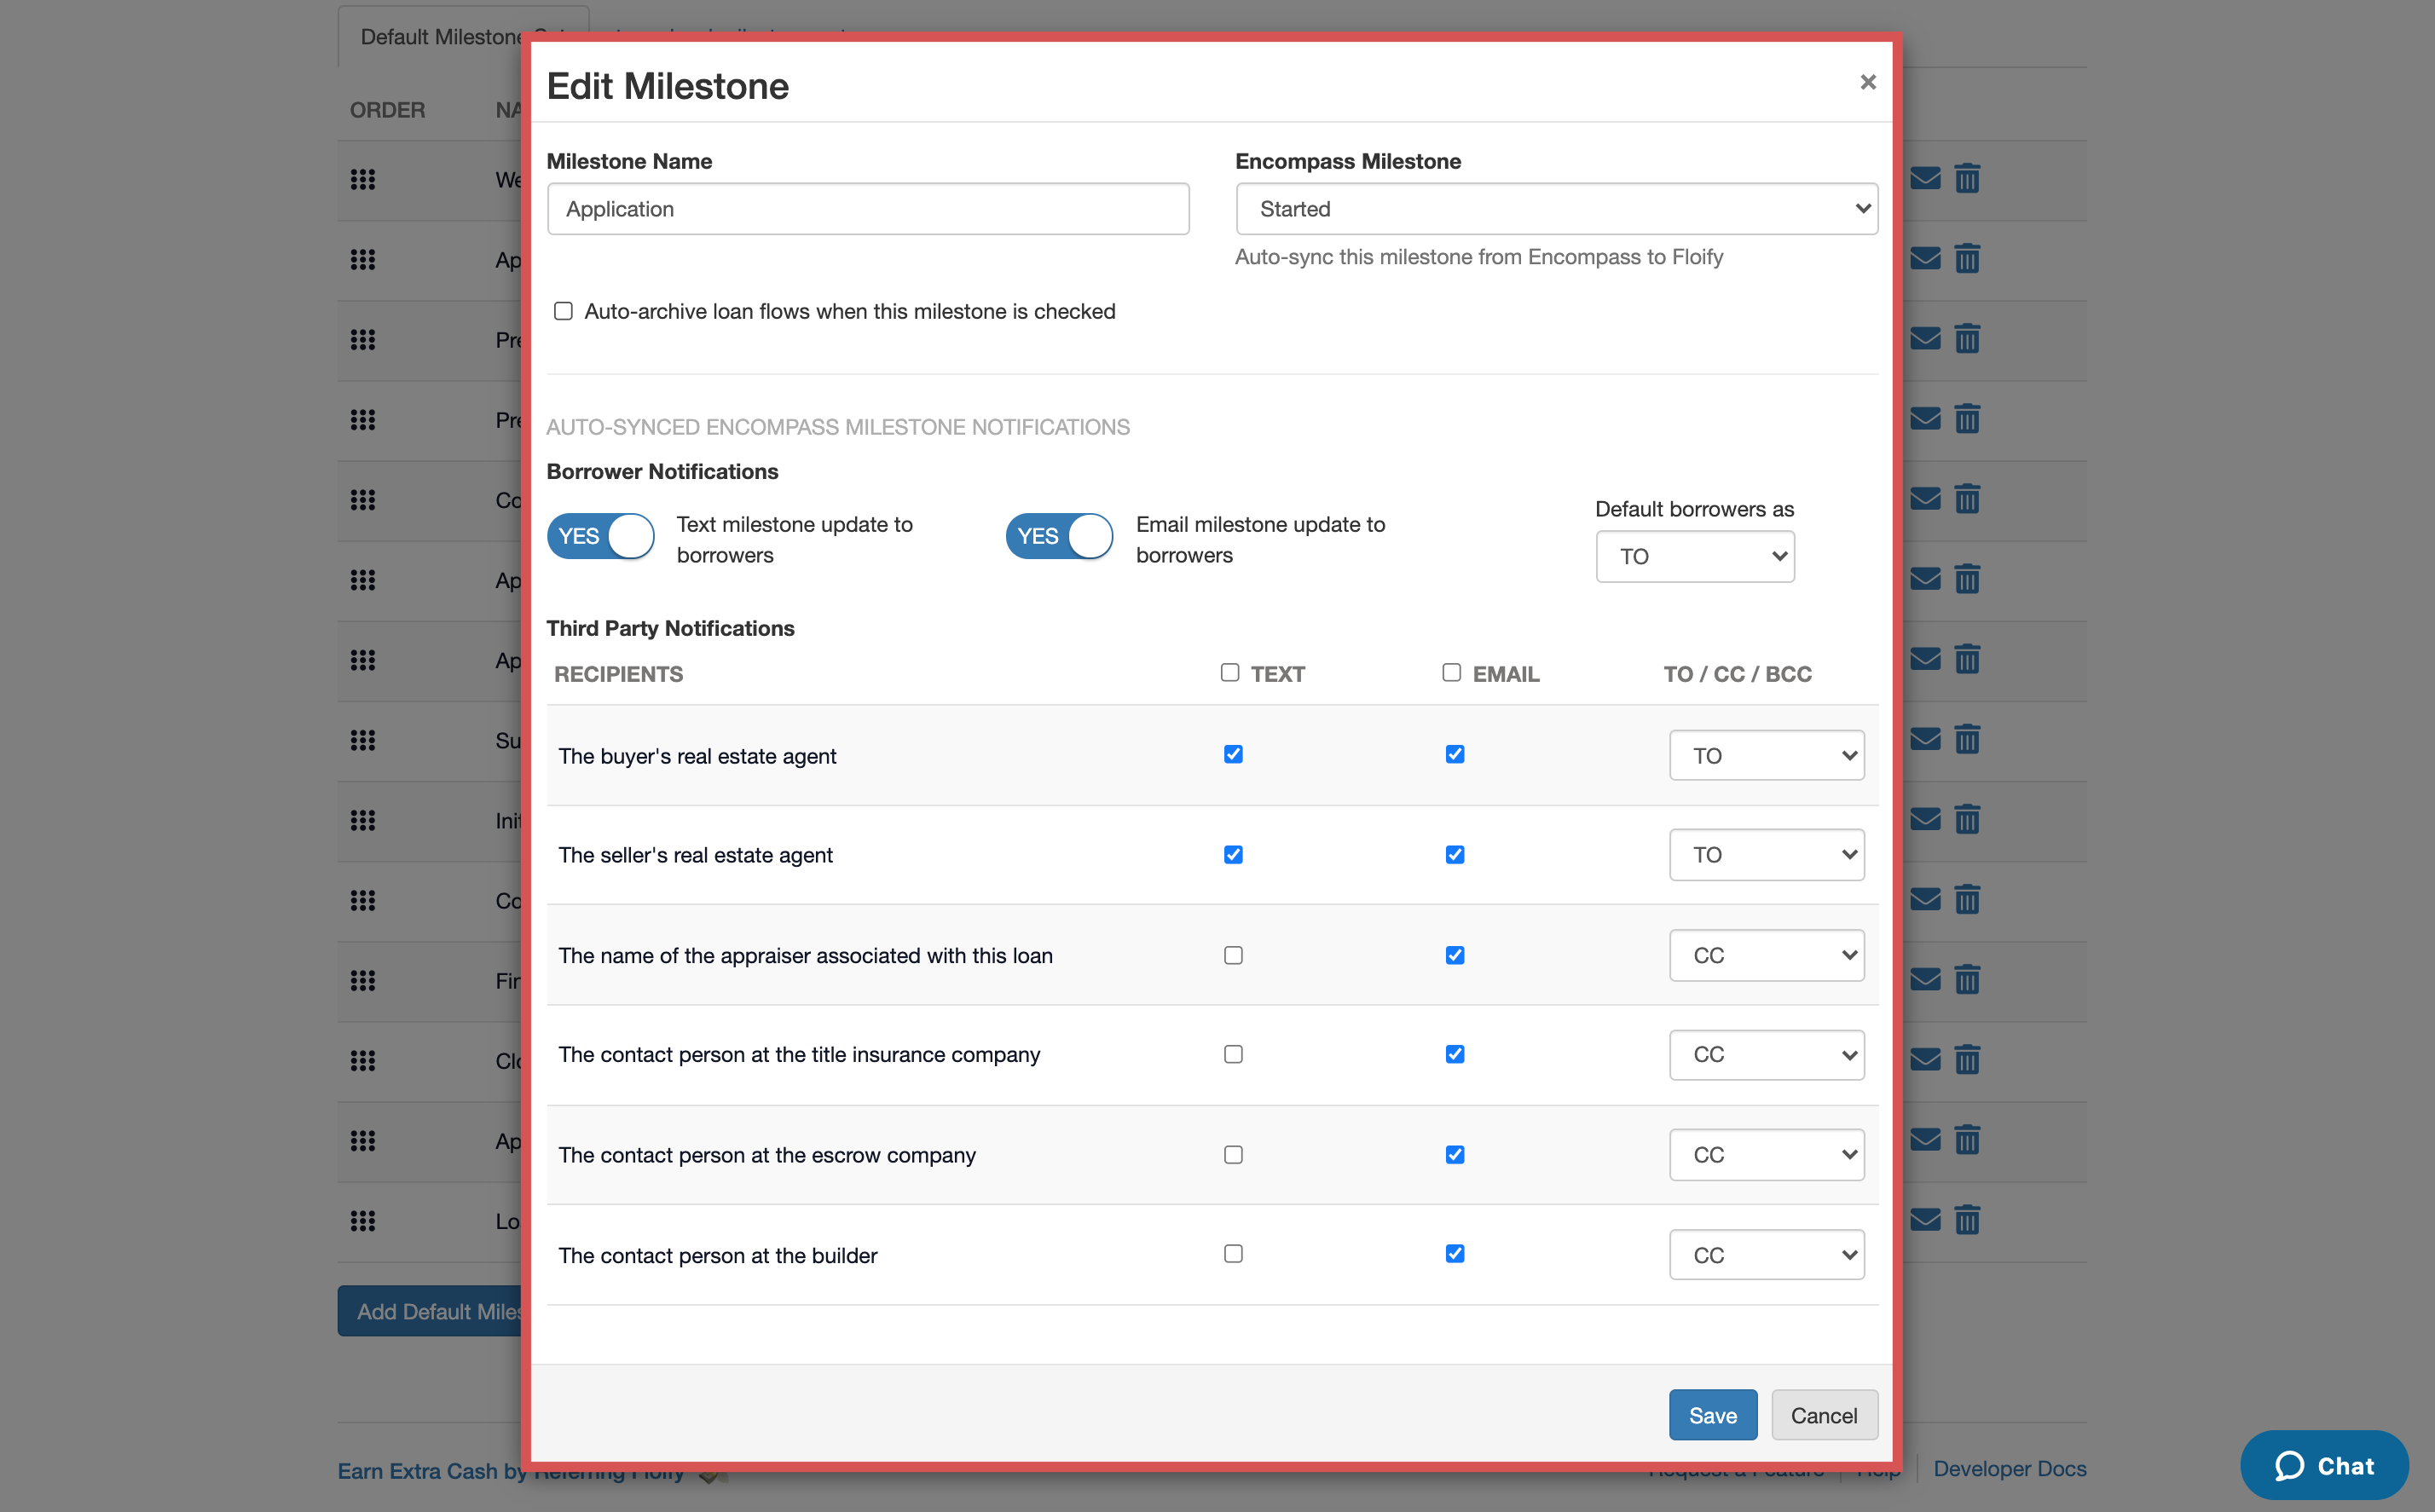This screenshot has width=2435, height=1512.
Task: Click the Save button
Action: [x=1712, y=1414]
